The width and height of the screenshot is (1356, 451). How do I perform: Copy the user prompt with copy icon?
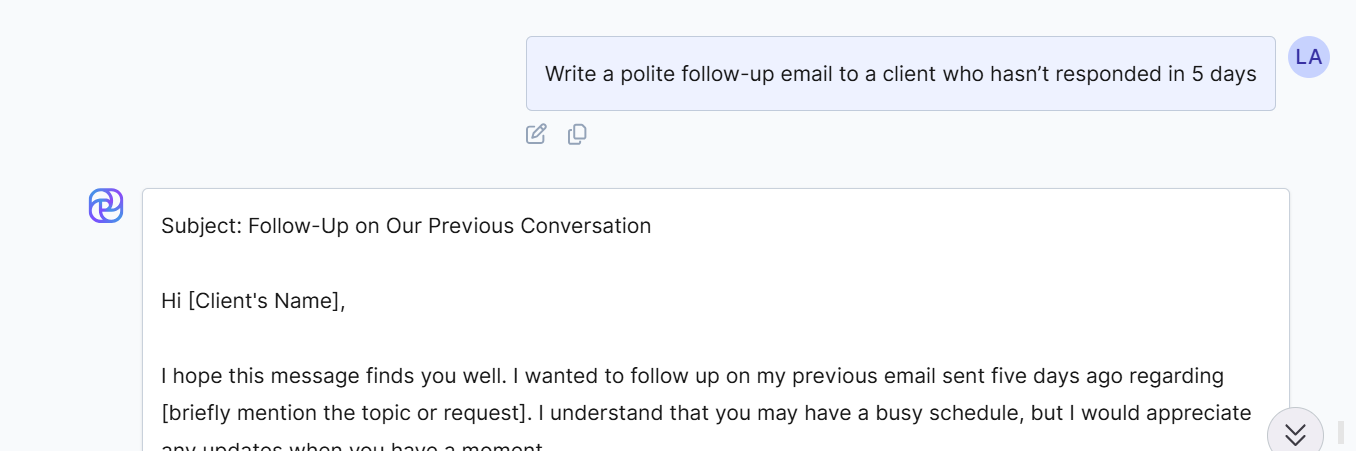(x=577, y=134)
